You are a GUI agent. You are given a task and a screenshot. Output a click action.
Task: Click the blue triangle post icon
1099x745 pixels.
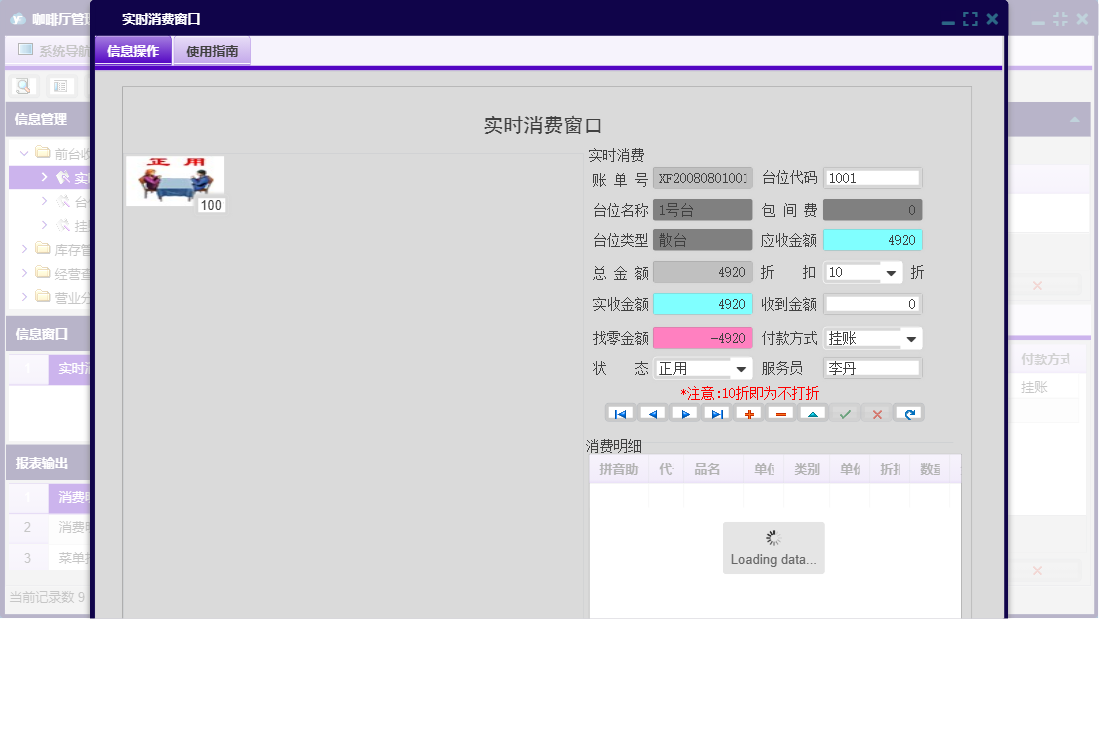pyautogui.click(x=812, y=412)
